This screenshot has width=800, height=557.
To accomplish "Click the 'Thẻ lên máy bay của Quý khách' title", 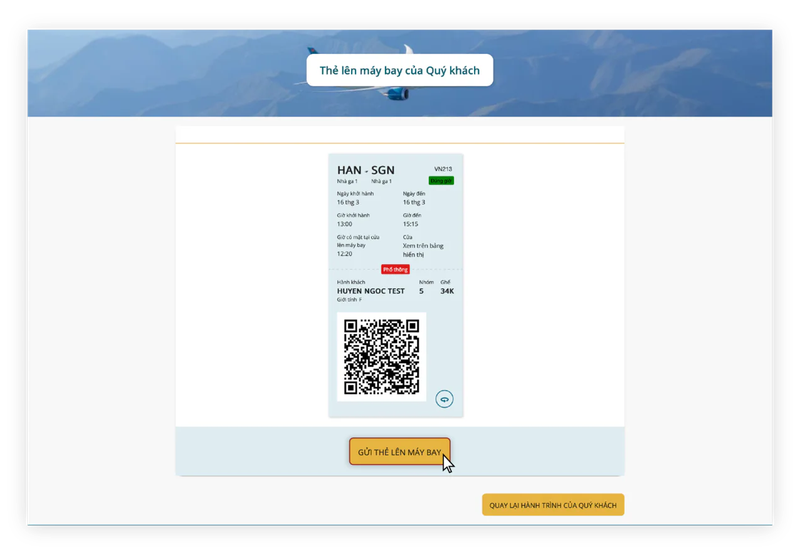I will tap(399, 70).
